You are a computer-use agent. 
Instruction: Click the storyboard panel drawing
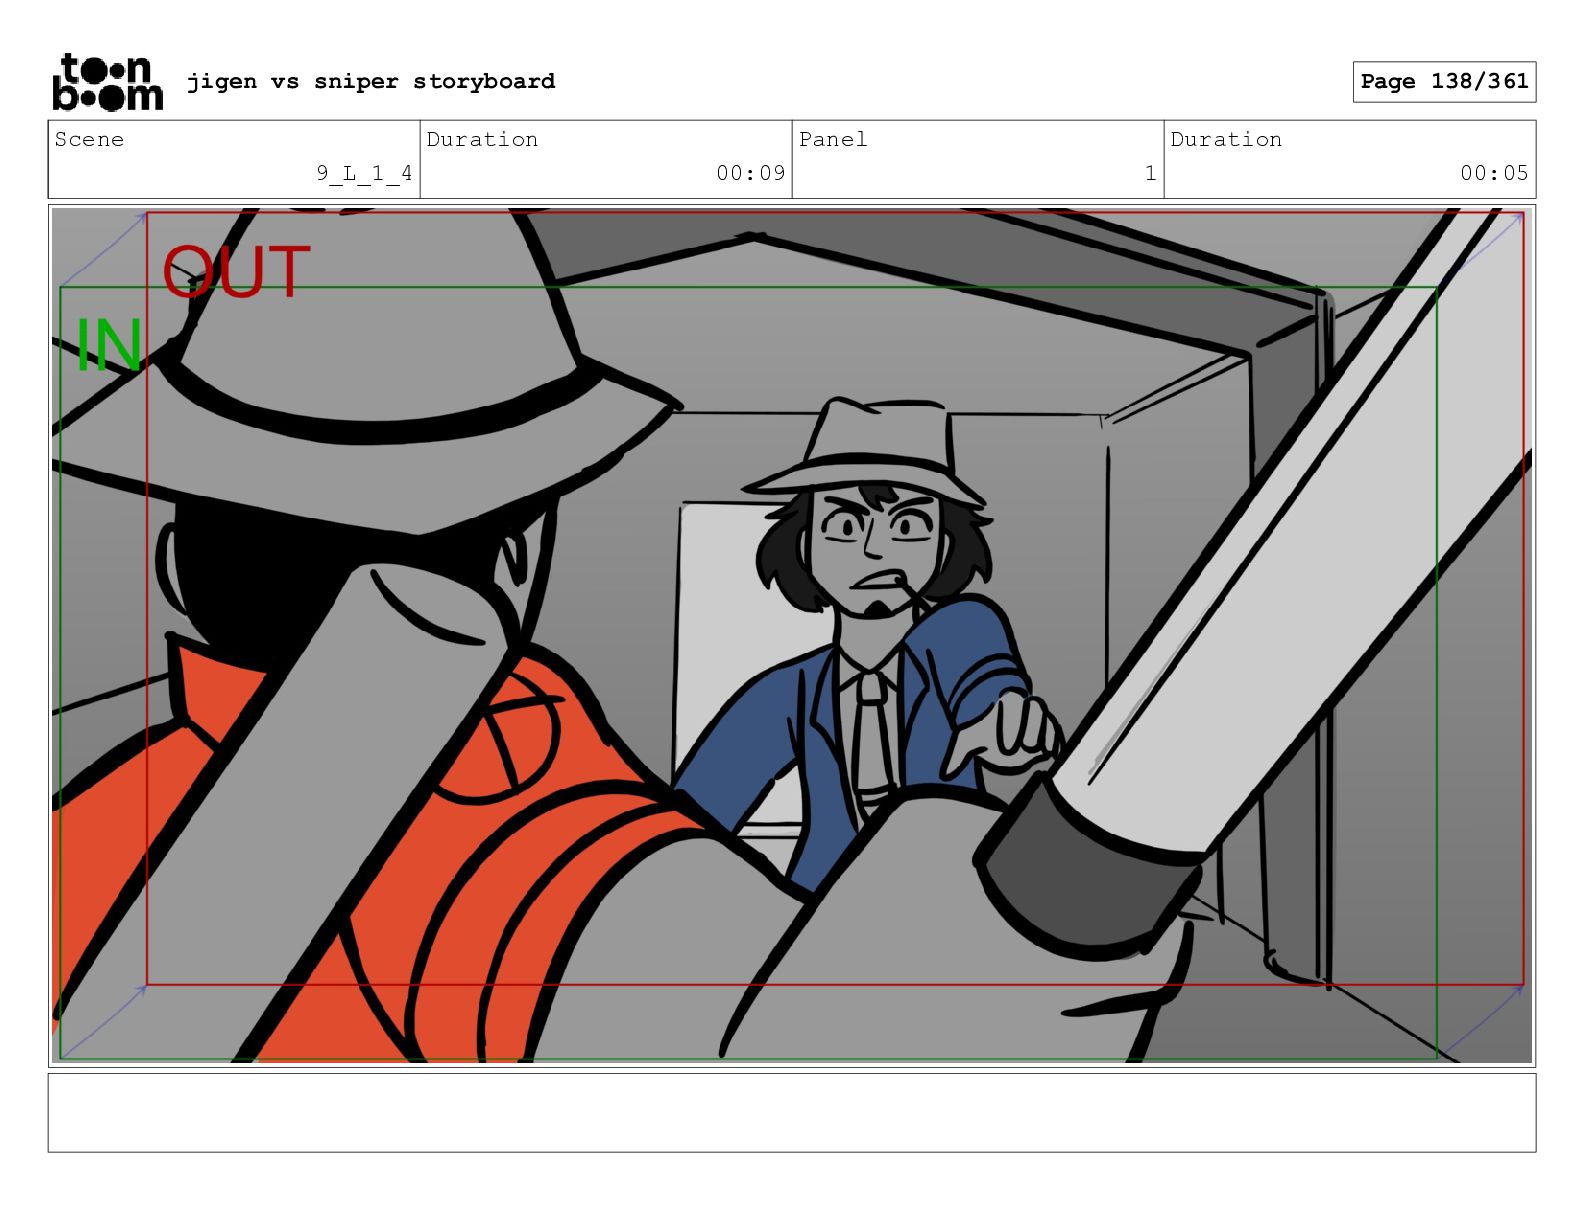792,636
